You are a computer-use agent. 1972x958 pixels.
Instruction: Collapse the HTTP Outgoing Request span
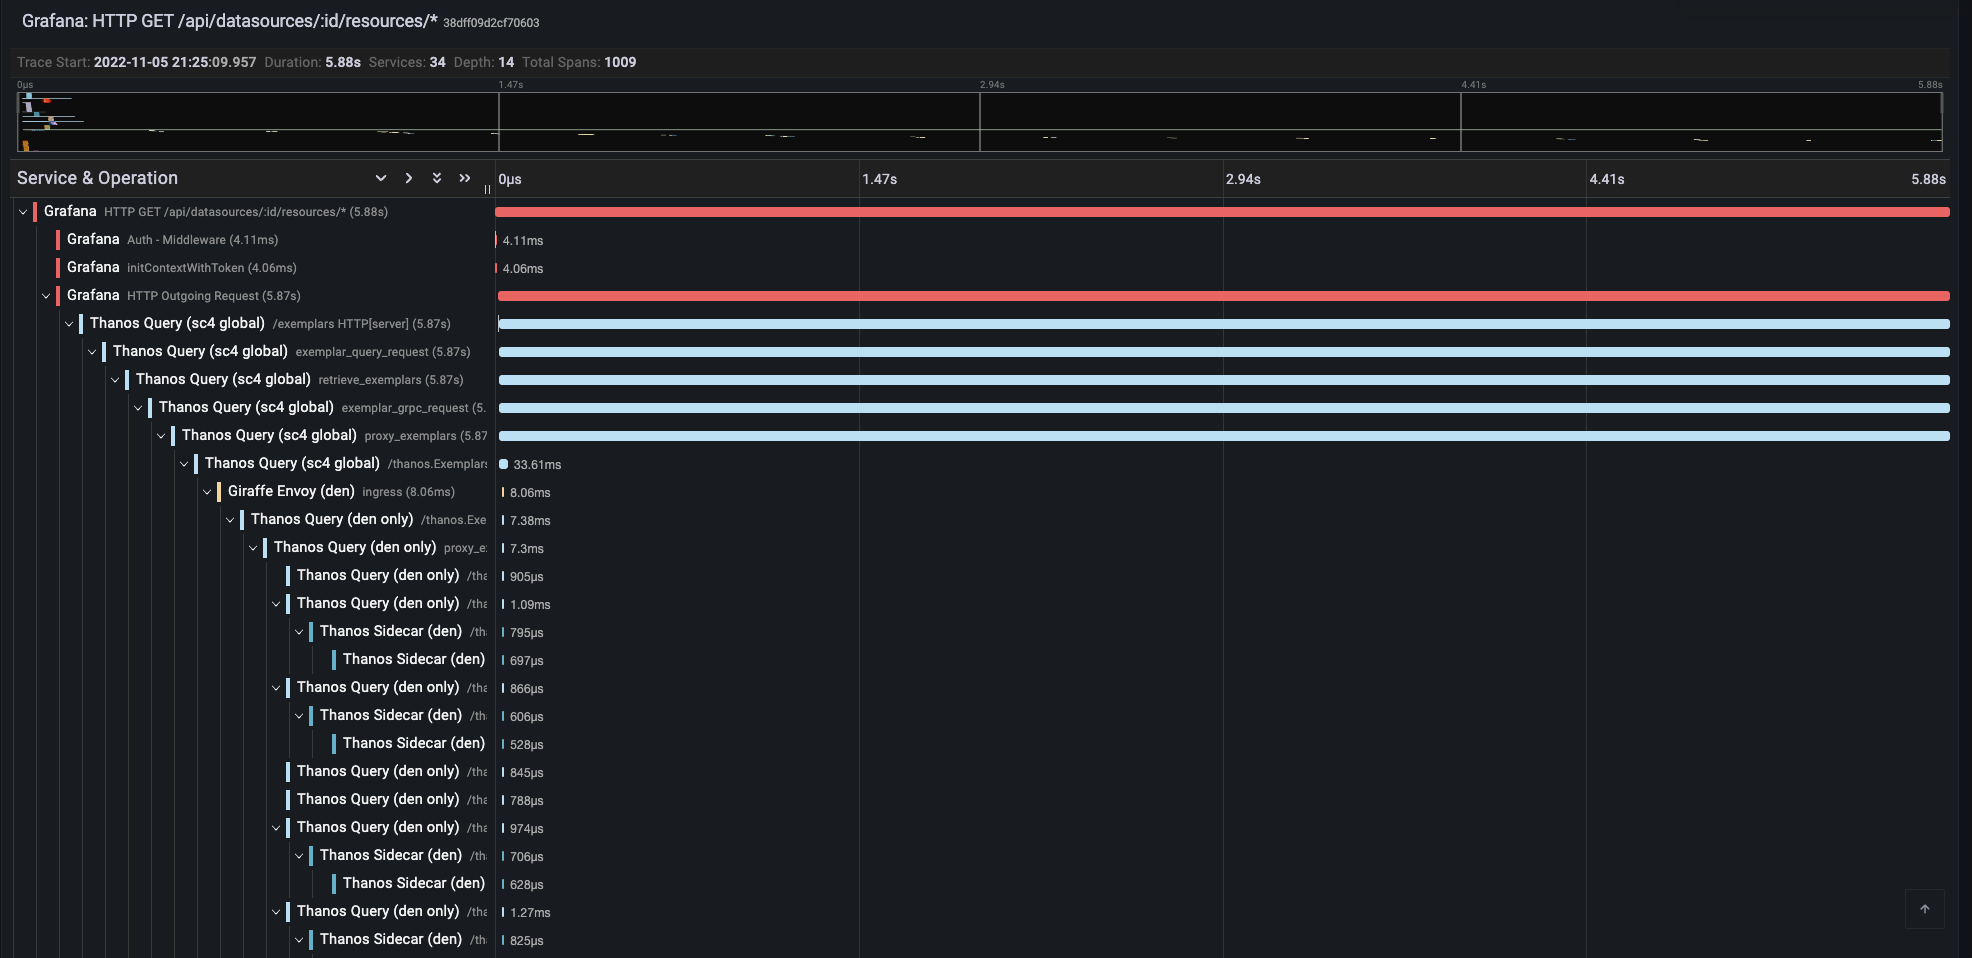point(45,296)
